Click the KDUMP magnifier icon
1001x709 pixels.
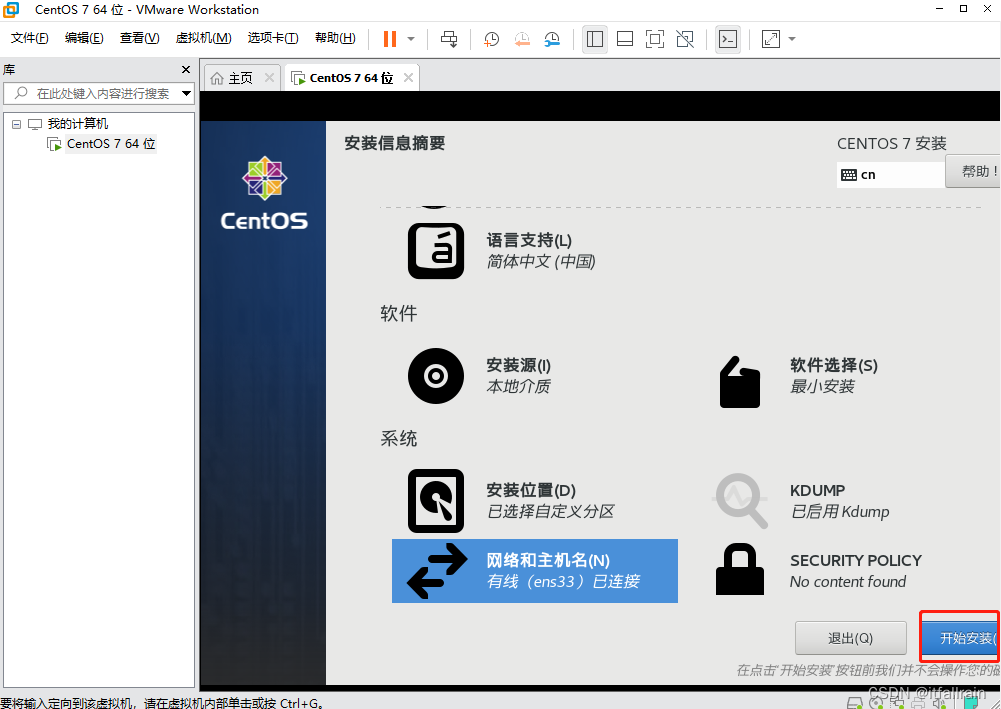741,501
